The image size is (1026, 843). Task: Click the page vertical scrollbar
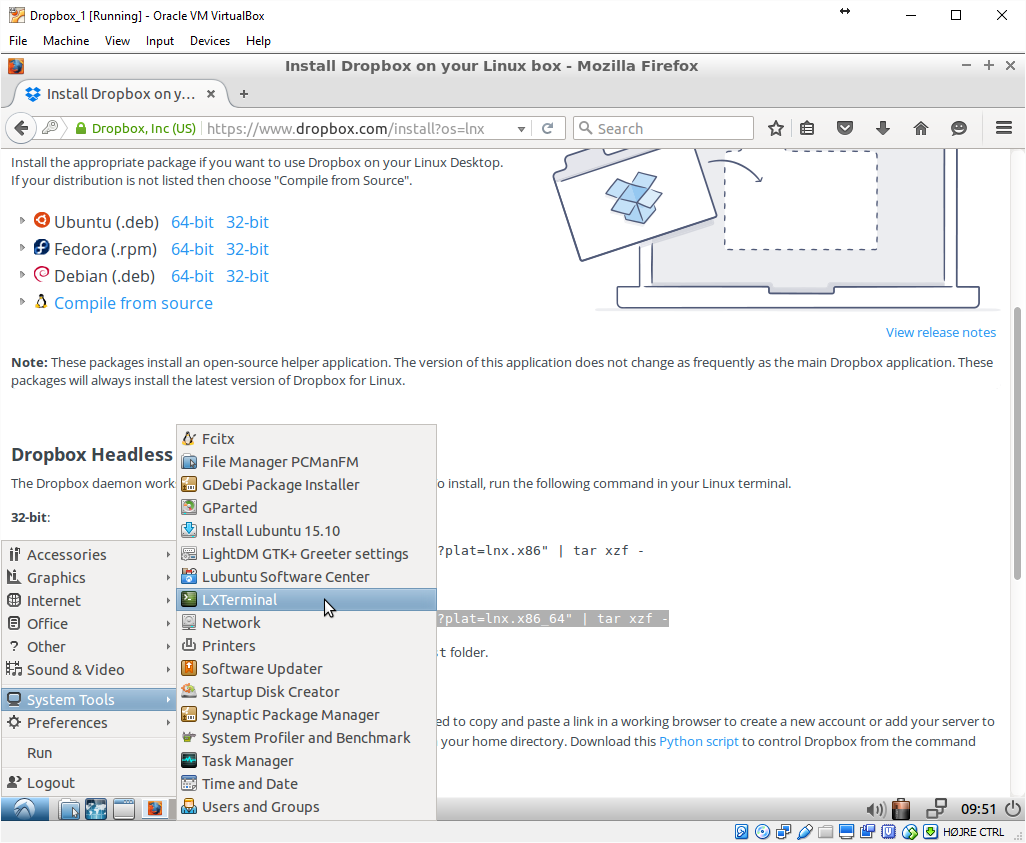pyautogui.click(x=1017, y=444)
